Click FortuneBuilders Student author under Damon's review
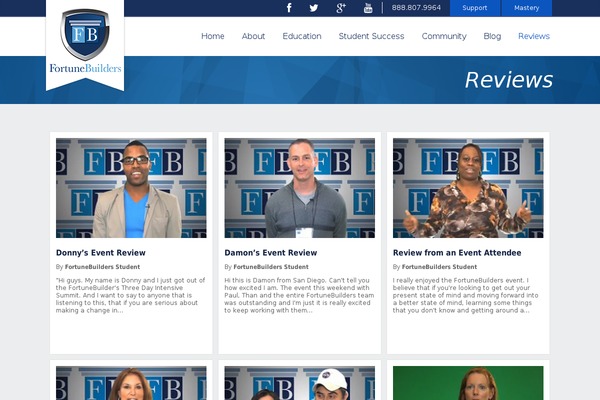 click(x=271, y=267)
